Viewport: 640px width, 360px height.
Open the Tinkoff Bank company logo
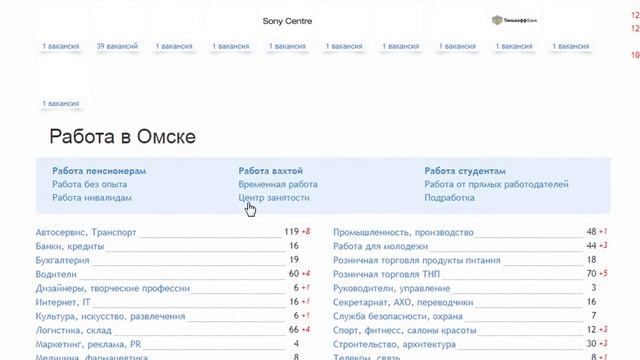point(514,20)
